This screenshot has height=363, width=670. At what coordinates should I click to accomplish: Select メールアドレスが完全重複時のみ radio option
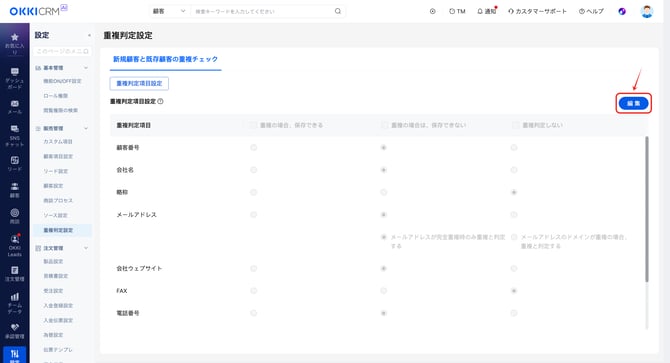[x=383, y=237]
